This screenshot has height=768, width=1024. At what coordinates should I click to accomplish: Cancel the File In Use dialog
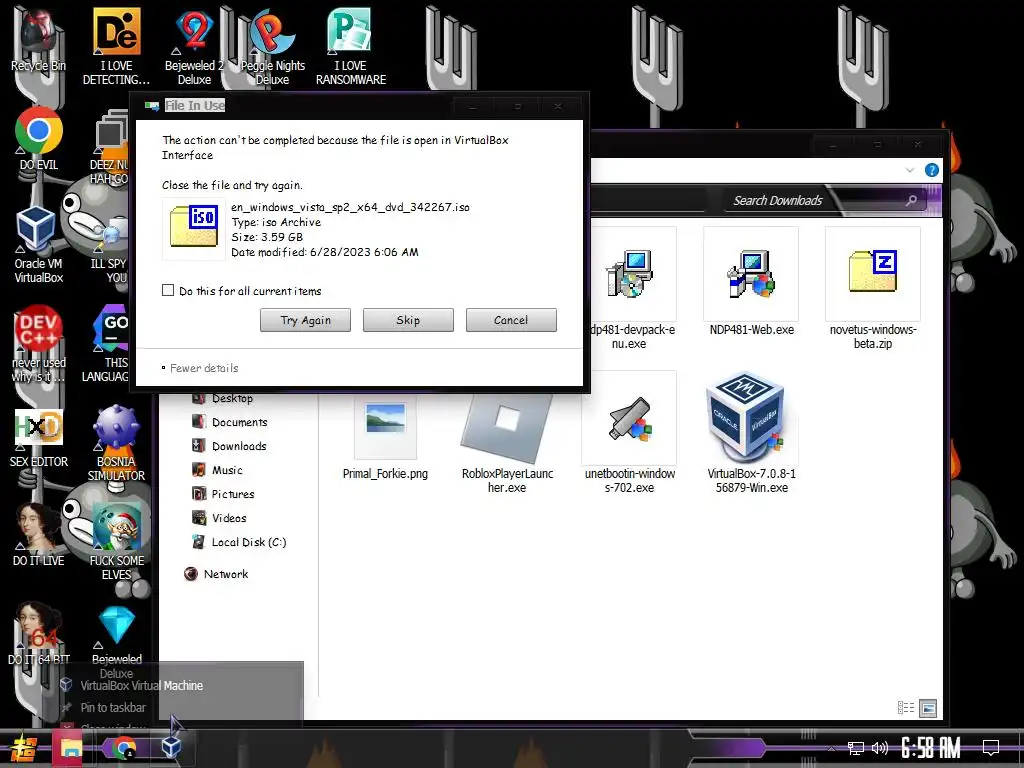[511, 320]
